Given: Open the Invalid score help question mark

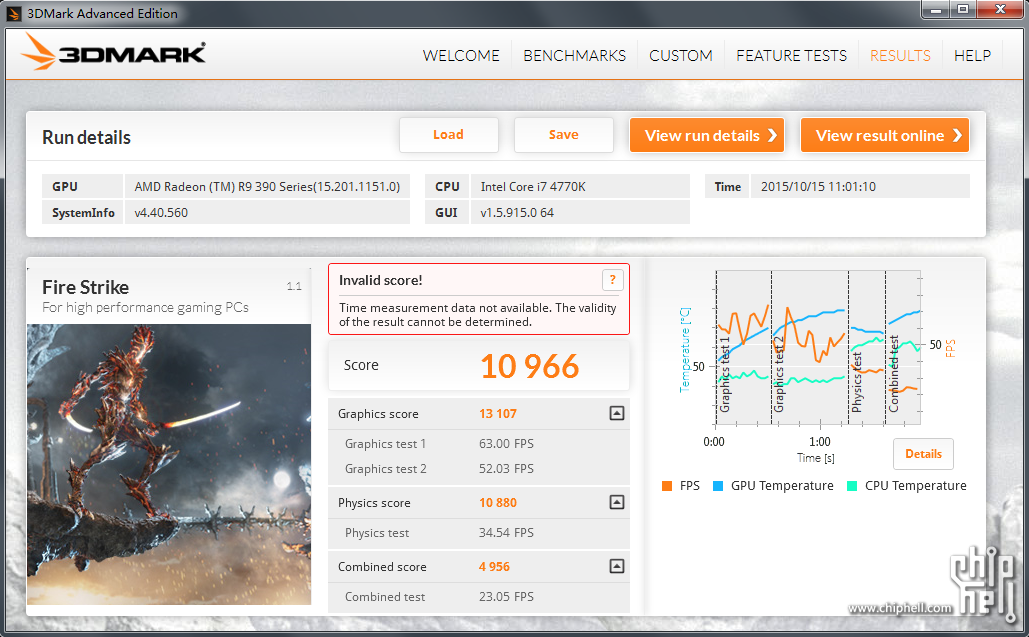Looking at the screenshot, I should 612,280.
